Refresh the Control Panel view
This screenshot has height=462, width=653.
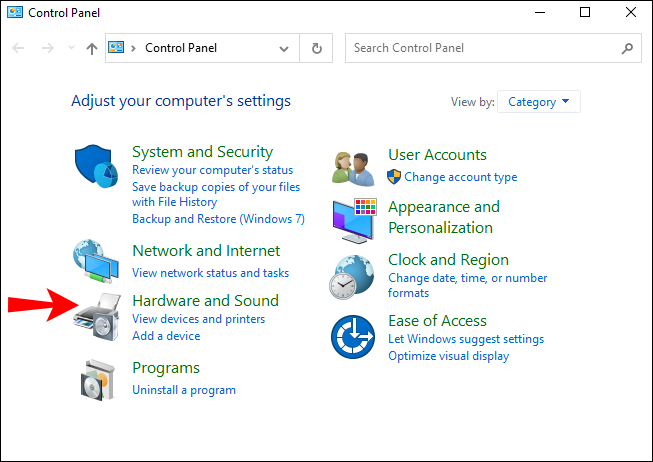317,48
